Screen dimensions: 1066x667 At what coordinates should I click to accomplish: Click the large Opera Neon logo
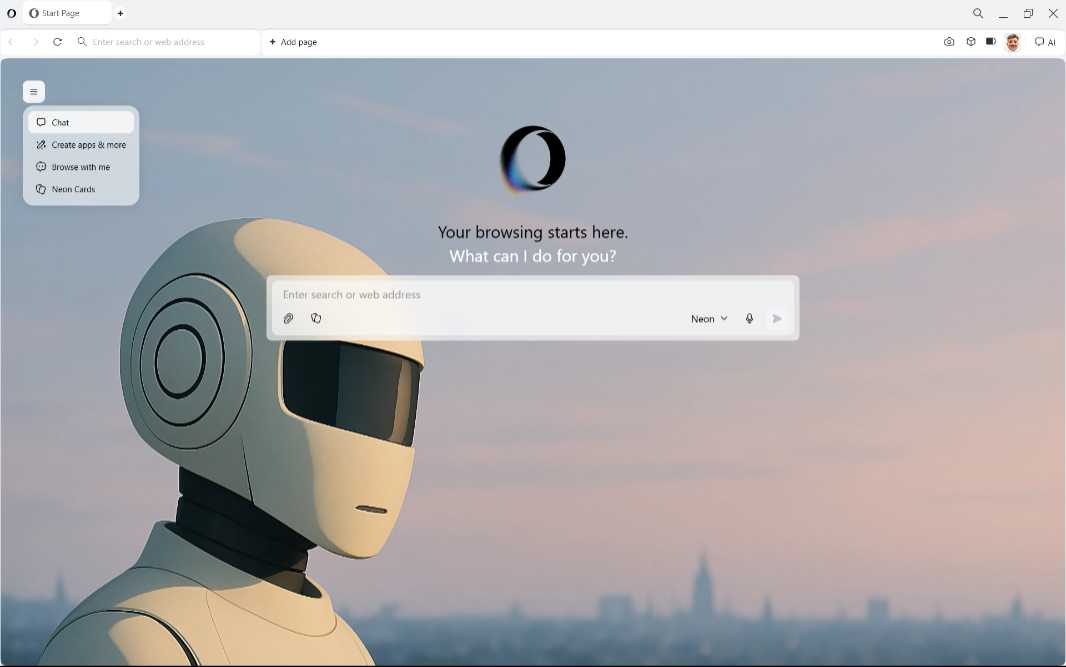coord(532,158)
